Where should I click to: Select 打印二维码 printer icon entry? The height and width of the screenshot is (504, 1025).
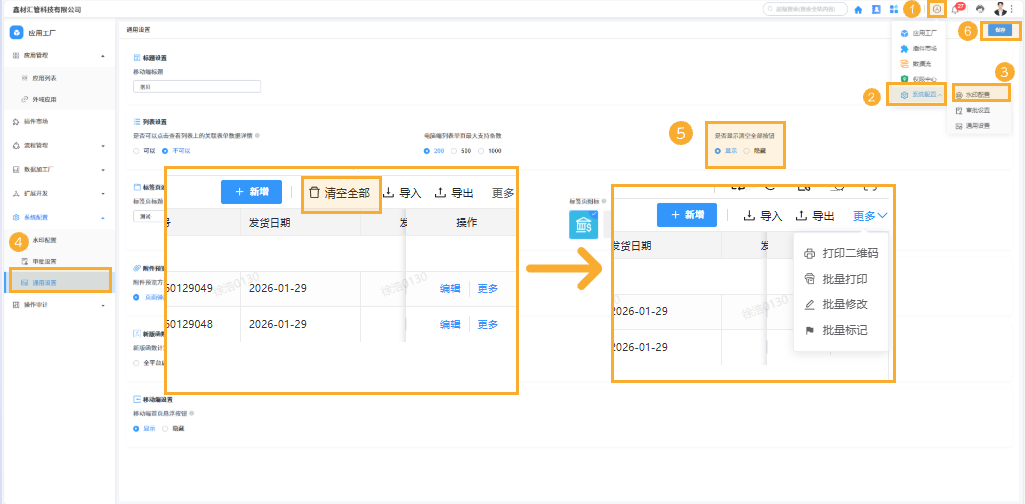click(841, 253)
